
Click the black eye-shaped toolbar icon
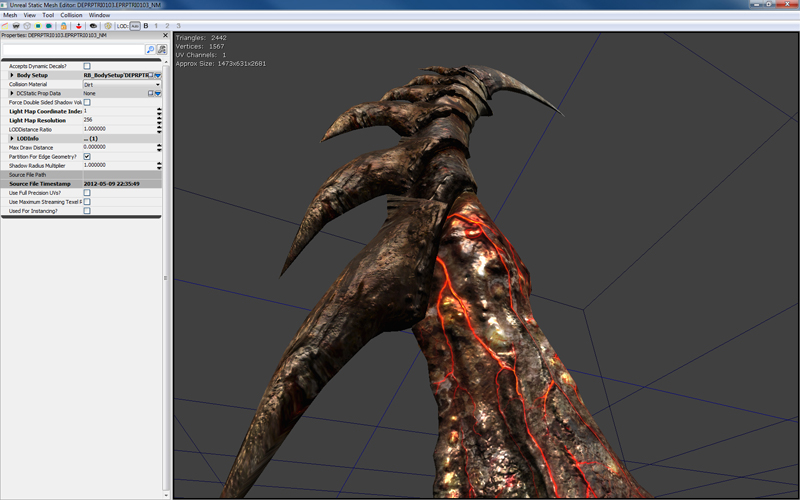coord(93,26)
